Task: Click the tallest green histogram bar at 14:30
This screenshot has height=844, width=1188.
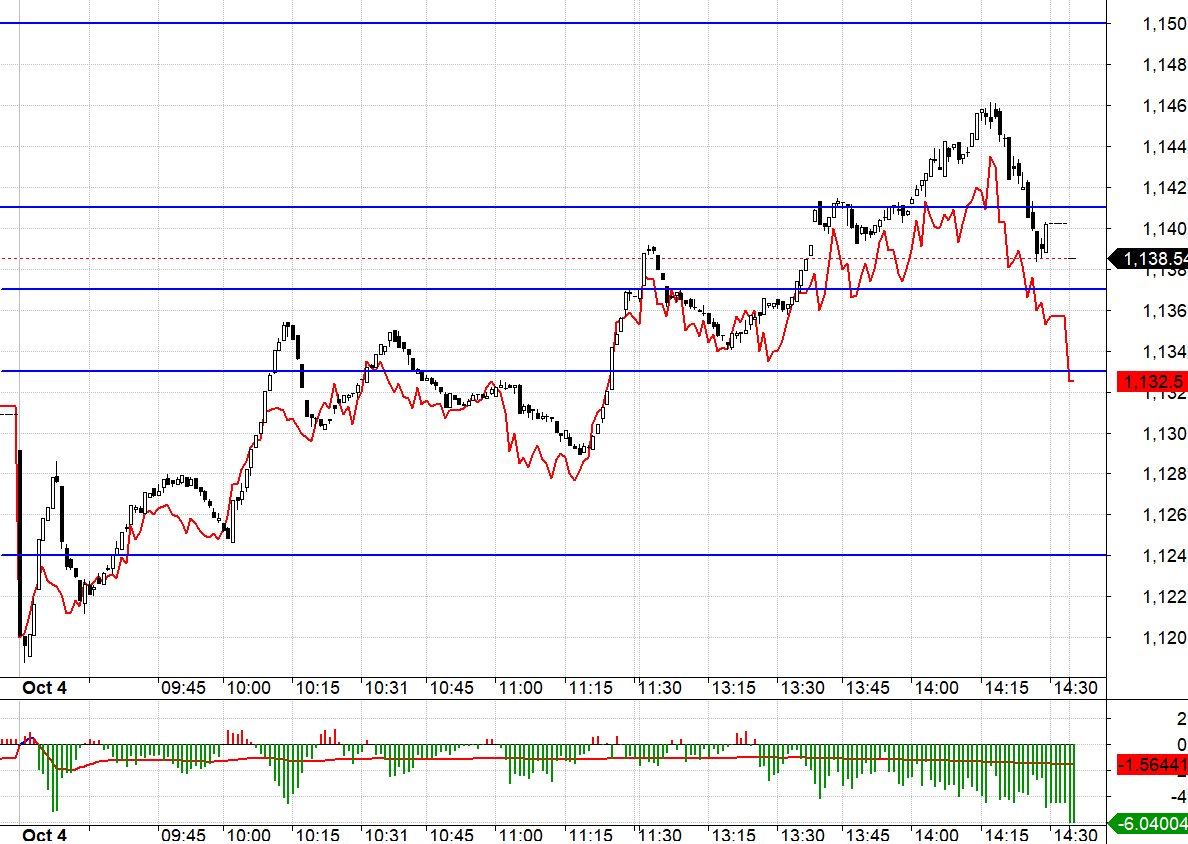Action: 1072,783
